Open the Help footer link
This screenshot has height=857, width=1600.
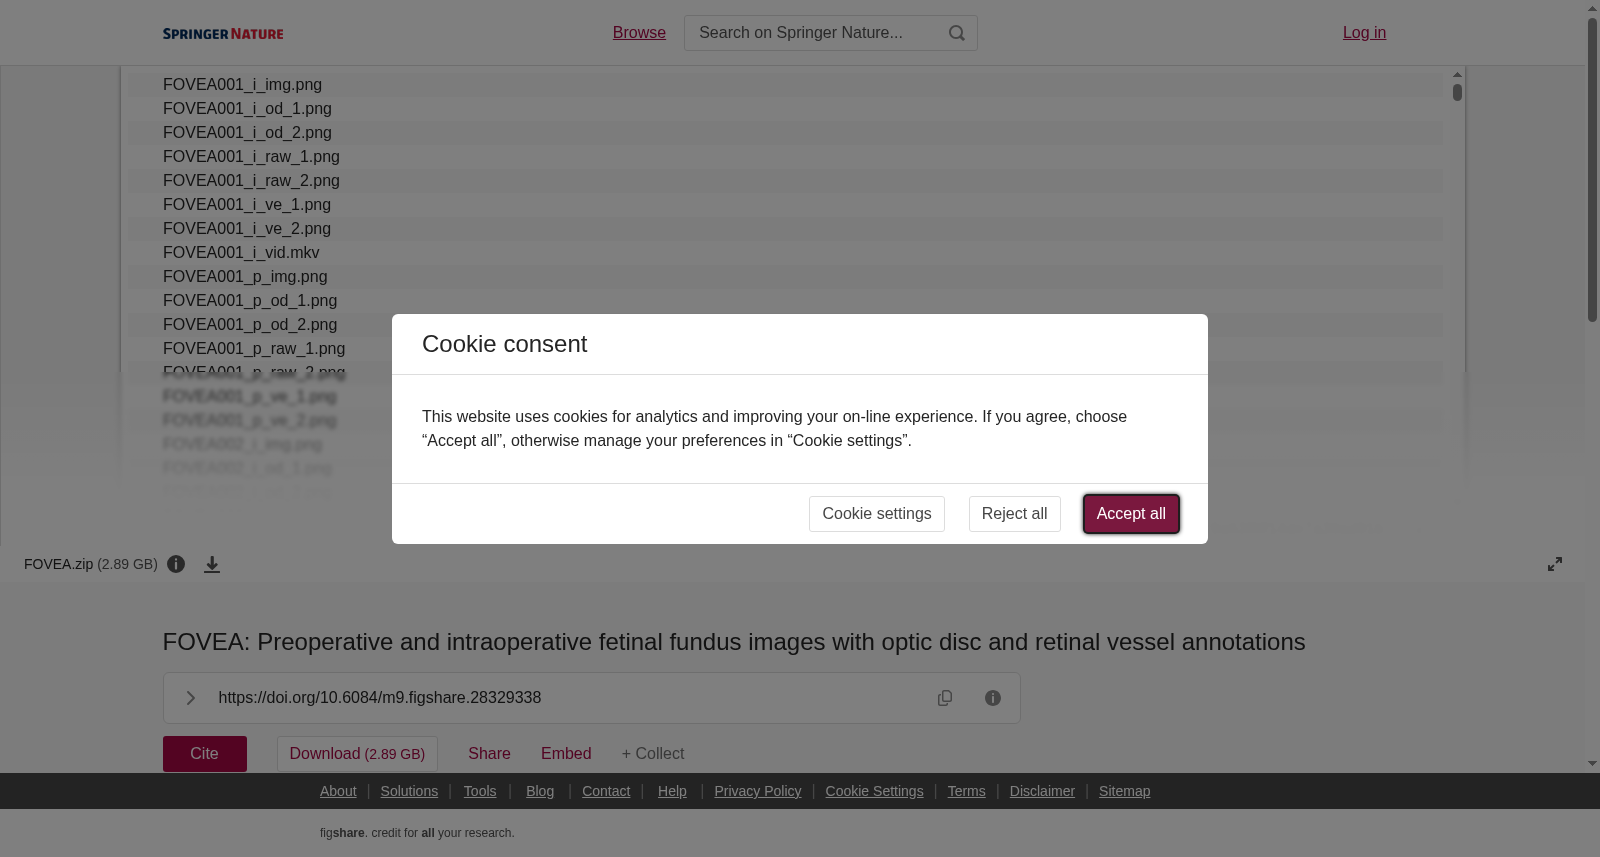(x=672, y=791)
